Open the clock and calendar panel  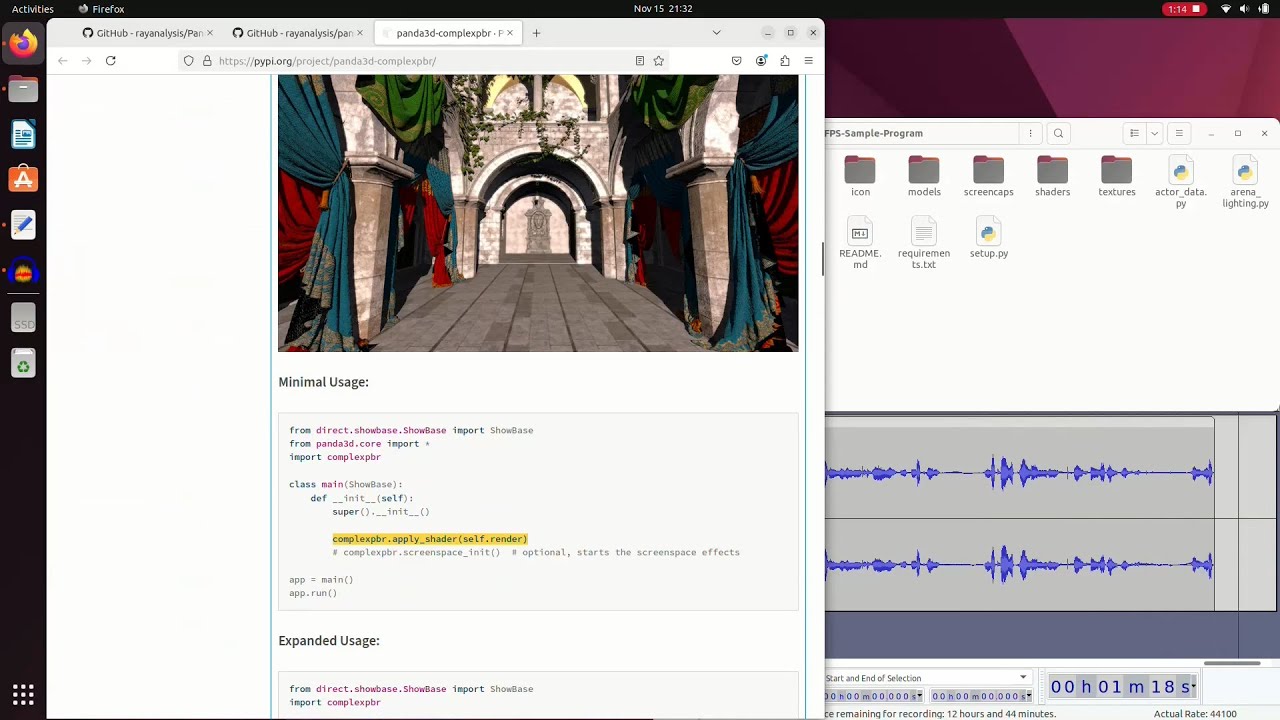tap(663, 9)
